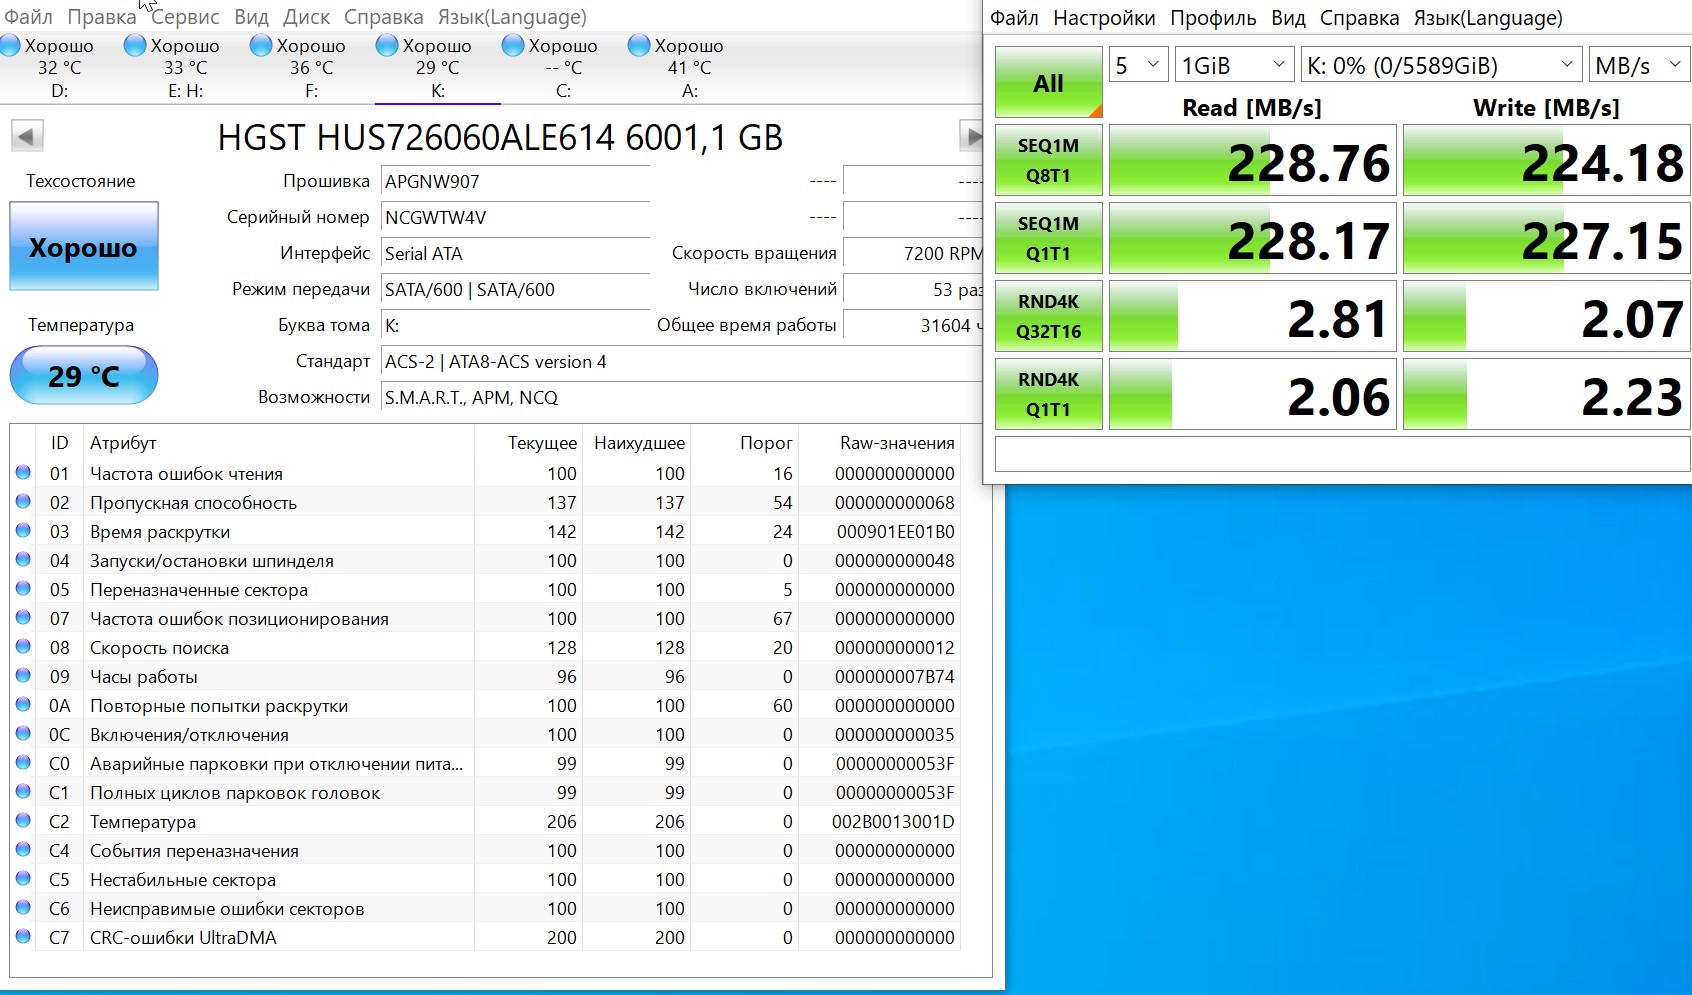Select drive D: status icon at 32 °C
The image size is (1692, 995).
tap(11, 46)
